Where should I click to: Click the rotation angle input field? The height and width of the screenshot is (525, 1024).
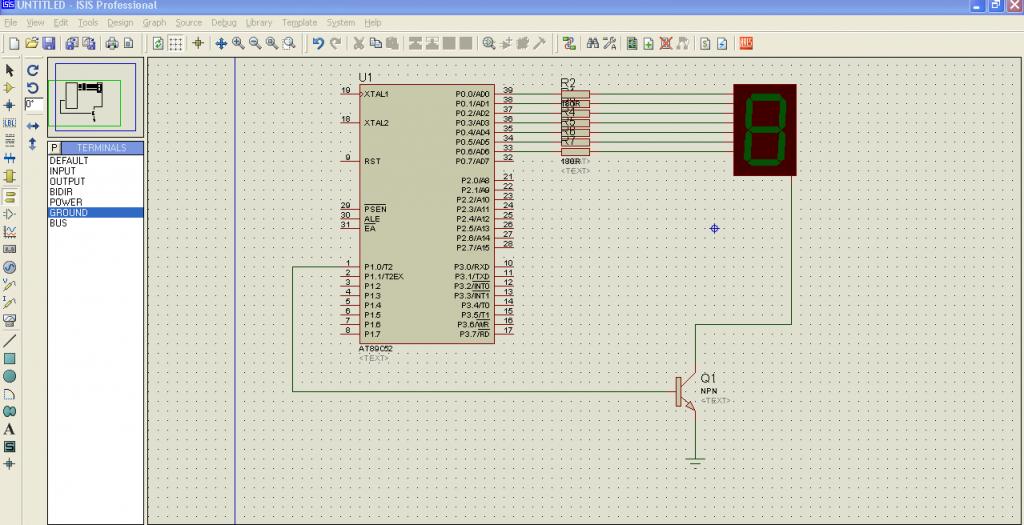coord(33,104)
